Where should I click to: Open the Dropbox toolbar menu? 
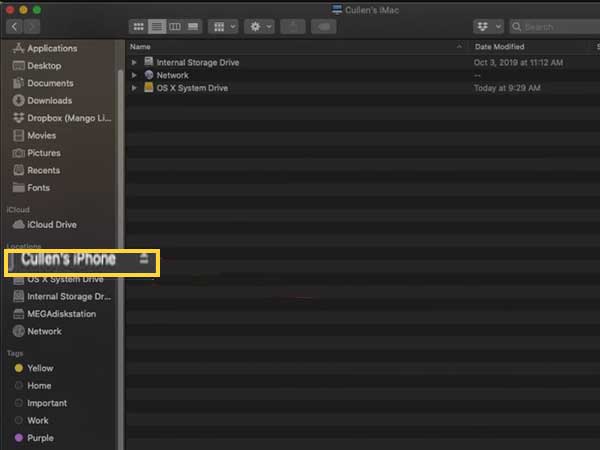tap(488, 27)
